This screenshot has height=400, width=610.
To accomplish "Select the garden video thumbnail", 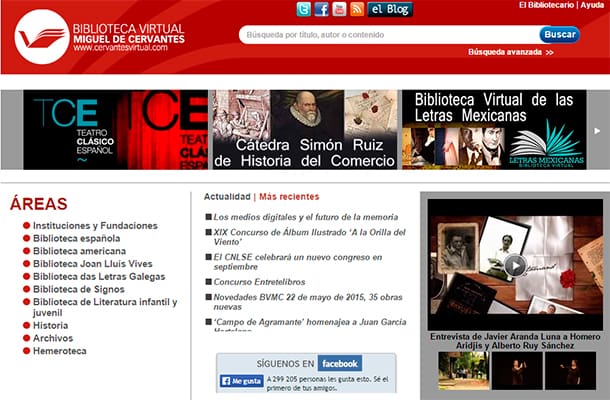I will click(x=464, y=371).
